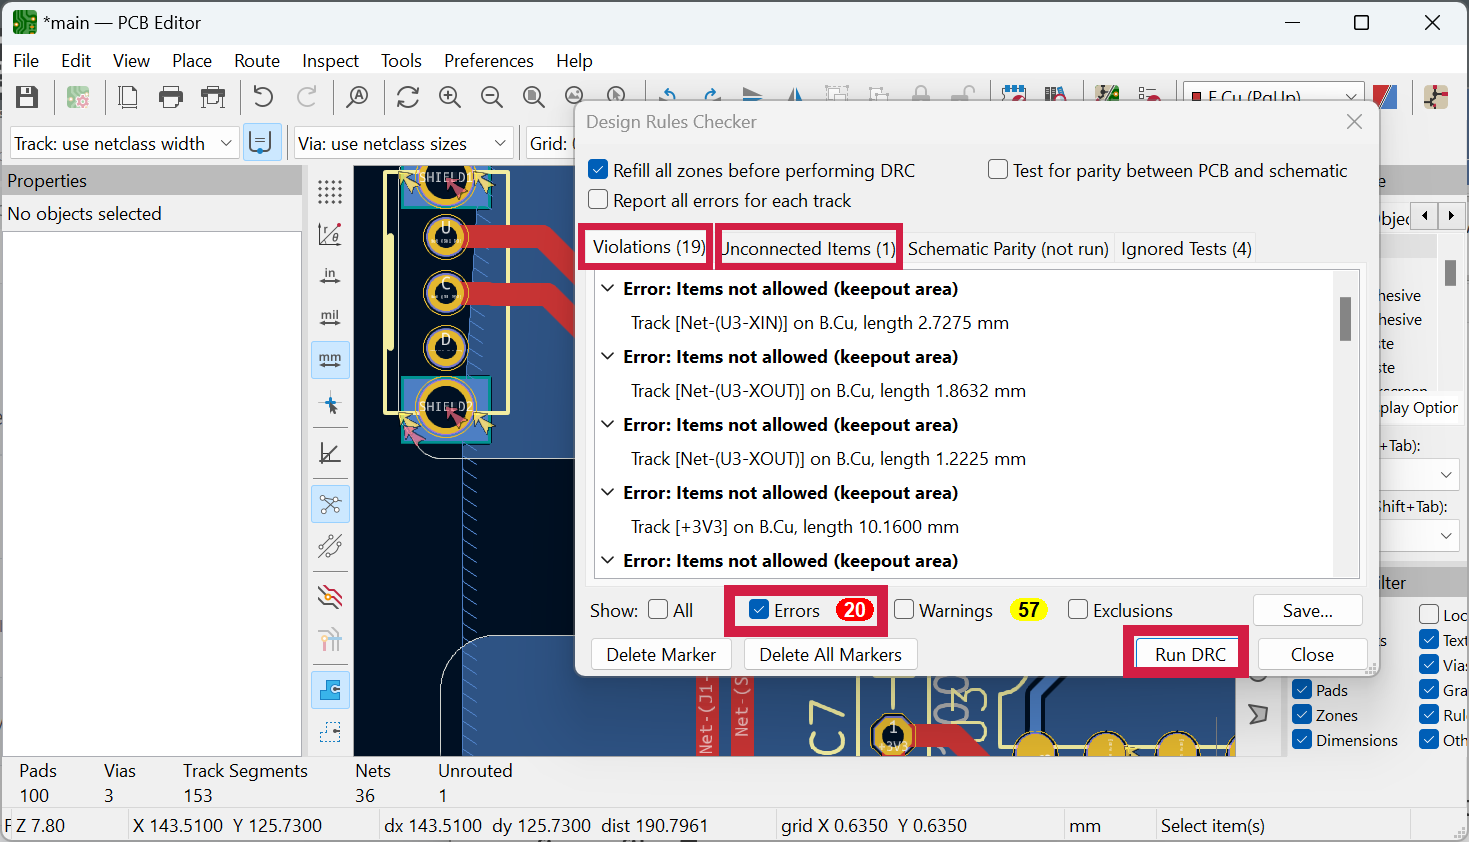
Task: Enable Test for parity between PCB and schematic
Action: (x=997, y=170)
